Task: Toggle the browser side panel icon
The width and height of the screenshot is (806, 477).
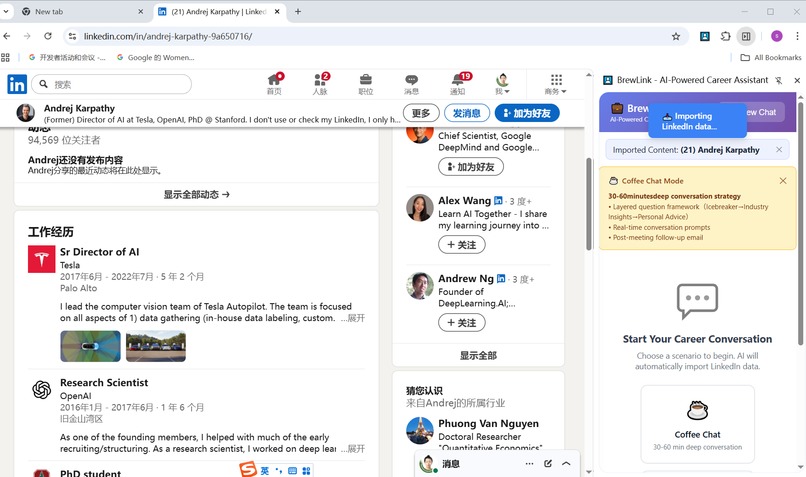Action: [746, 36]
